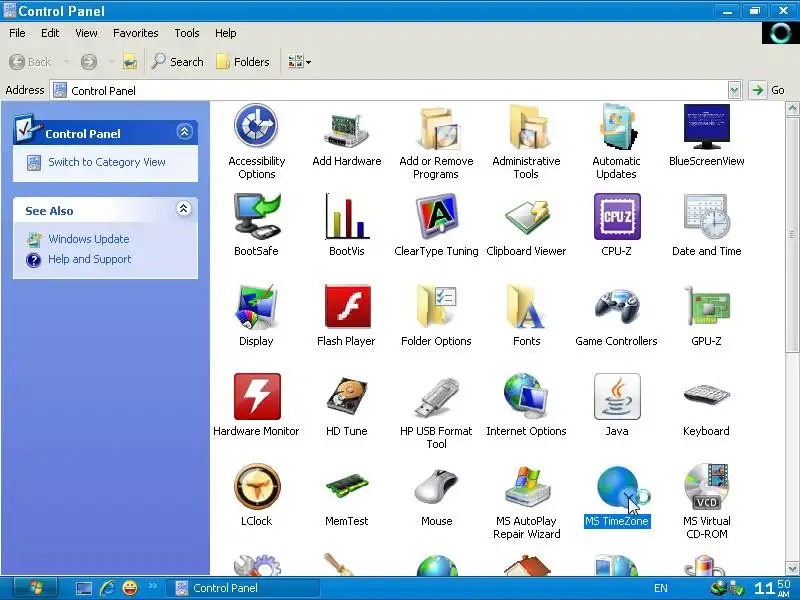Viewport: 800px width, 600px height.
Task: Open Display properties
Action: click(x=256, y=315)
